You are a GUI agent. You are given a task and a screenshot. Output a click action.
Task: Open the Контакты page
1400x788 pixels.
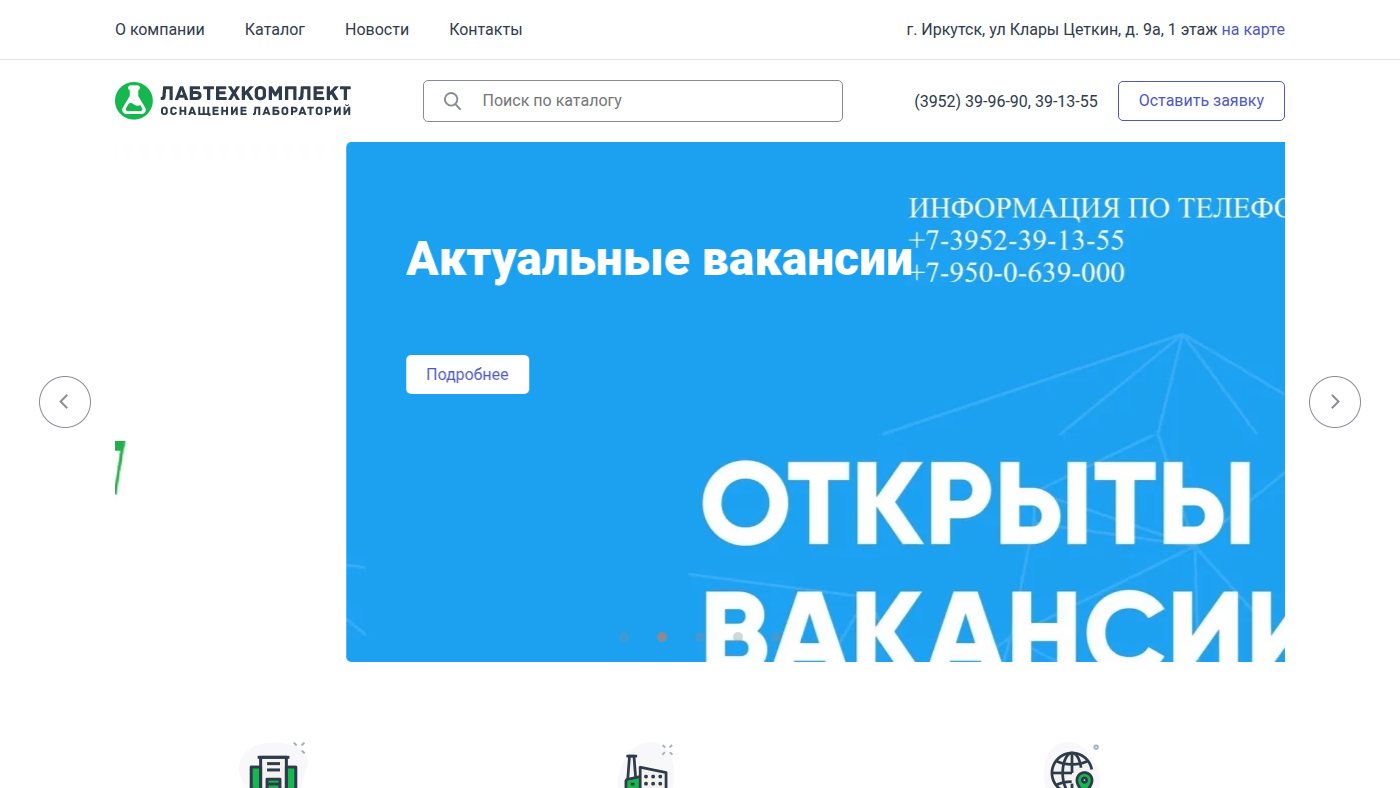pos(486,30)
